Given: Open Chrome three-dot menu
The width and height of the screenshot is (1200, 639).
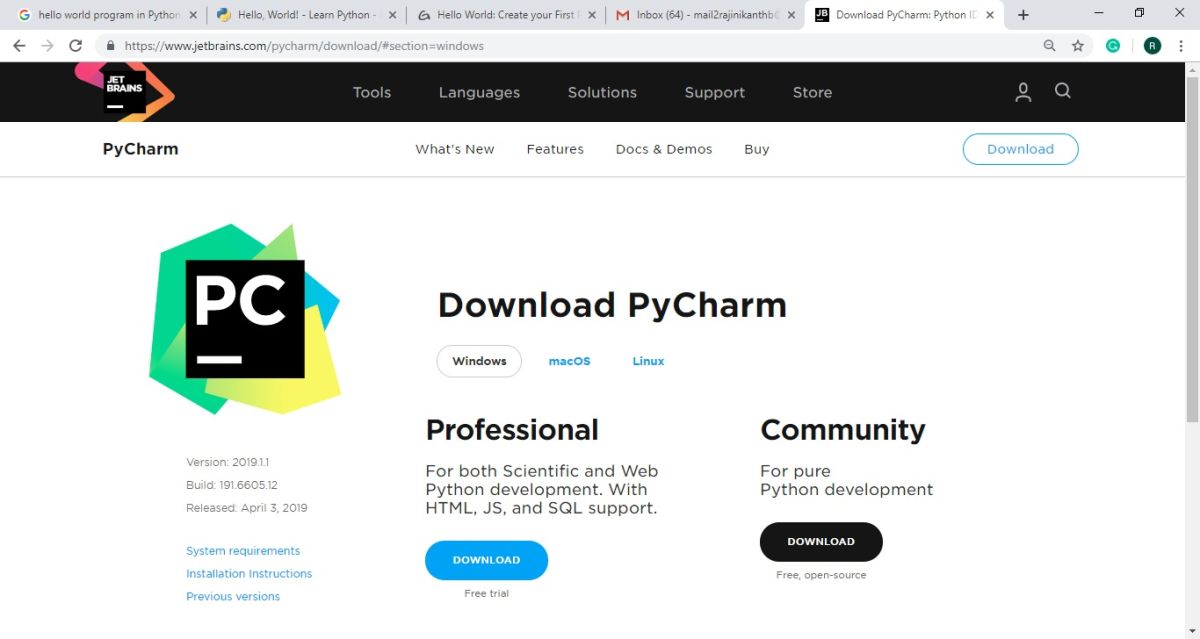Looking at the screenshot, I should coord(1182,46).
